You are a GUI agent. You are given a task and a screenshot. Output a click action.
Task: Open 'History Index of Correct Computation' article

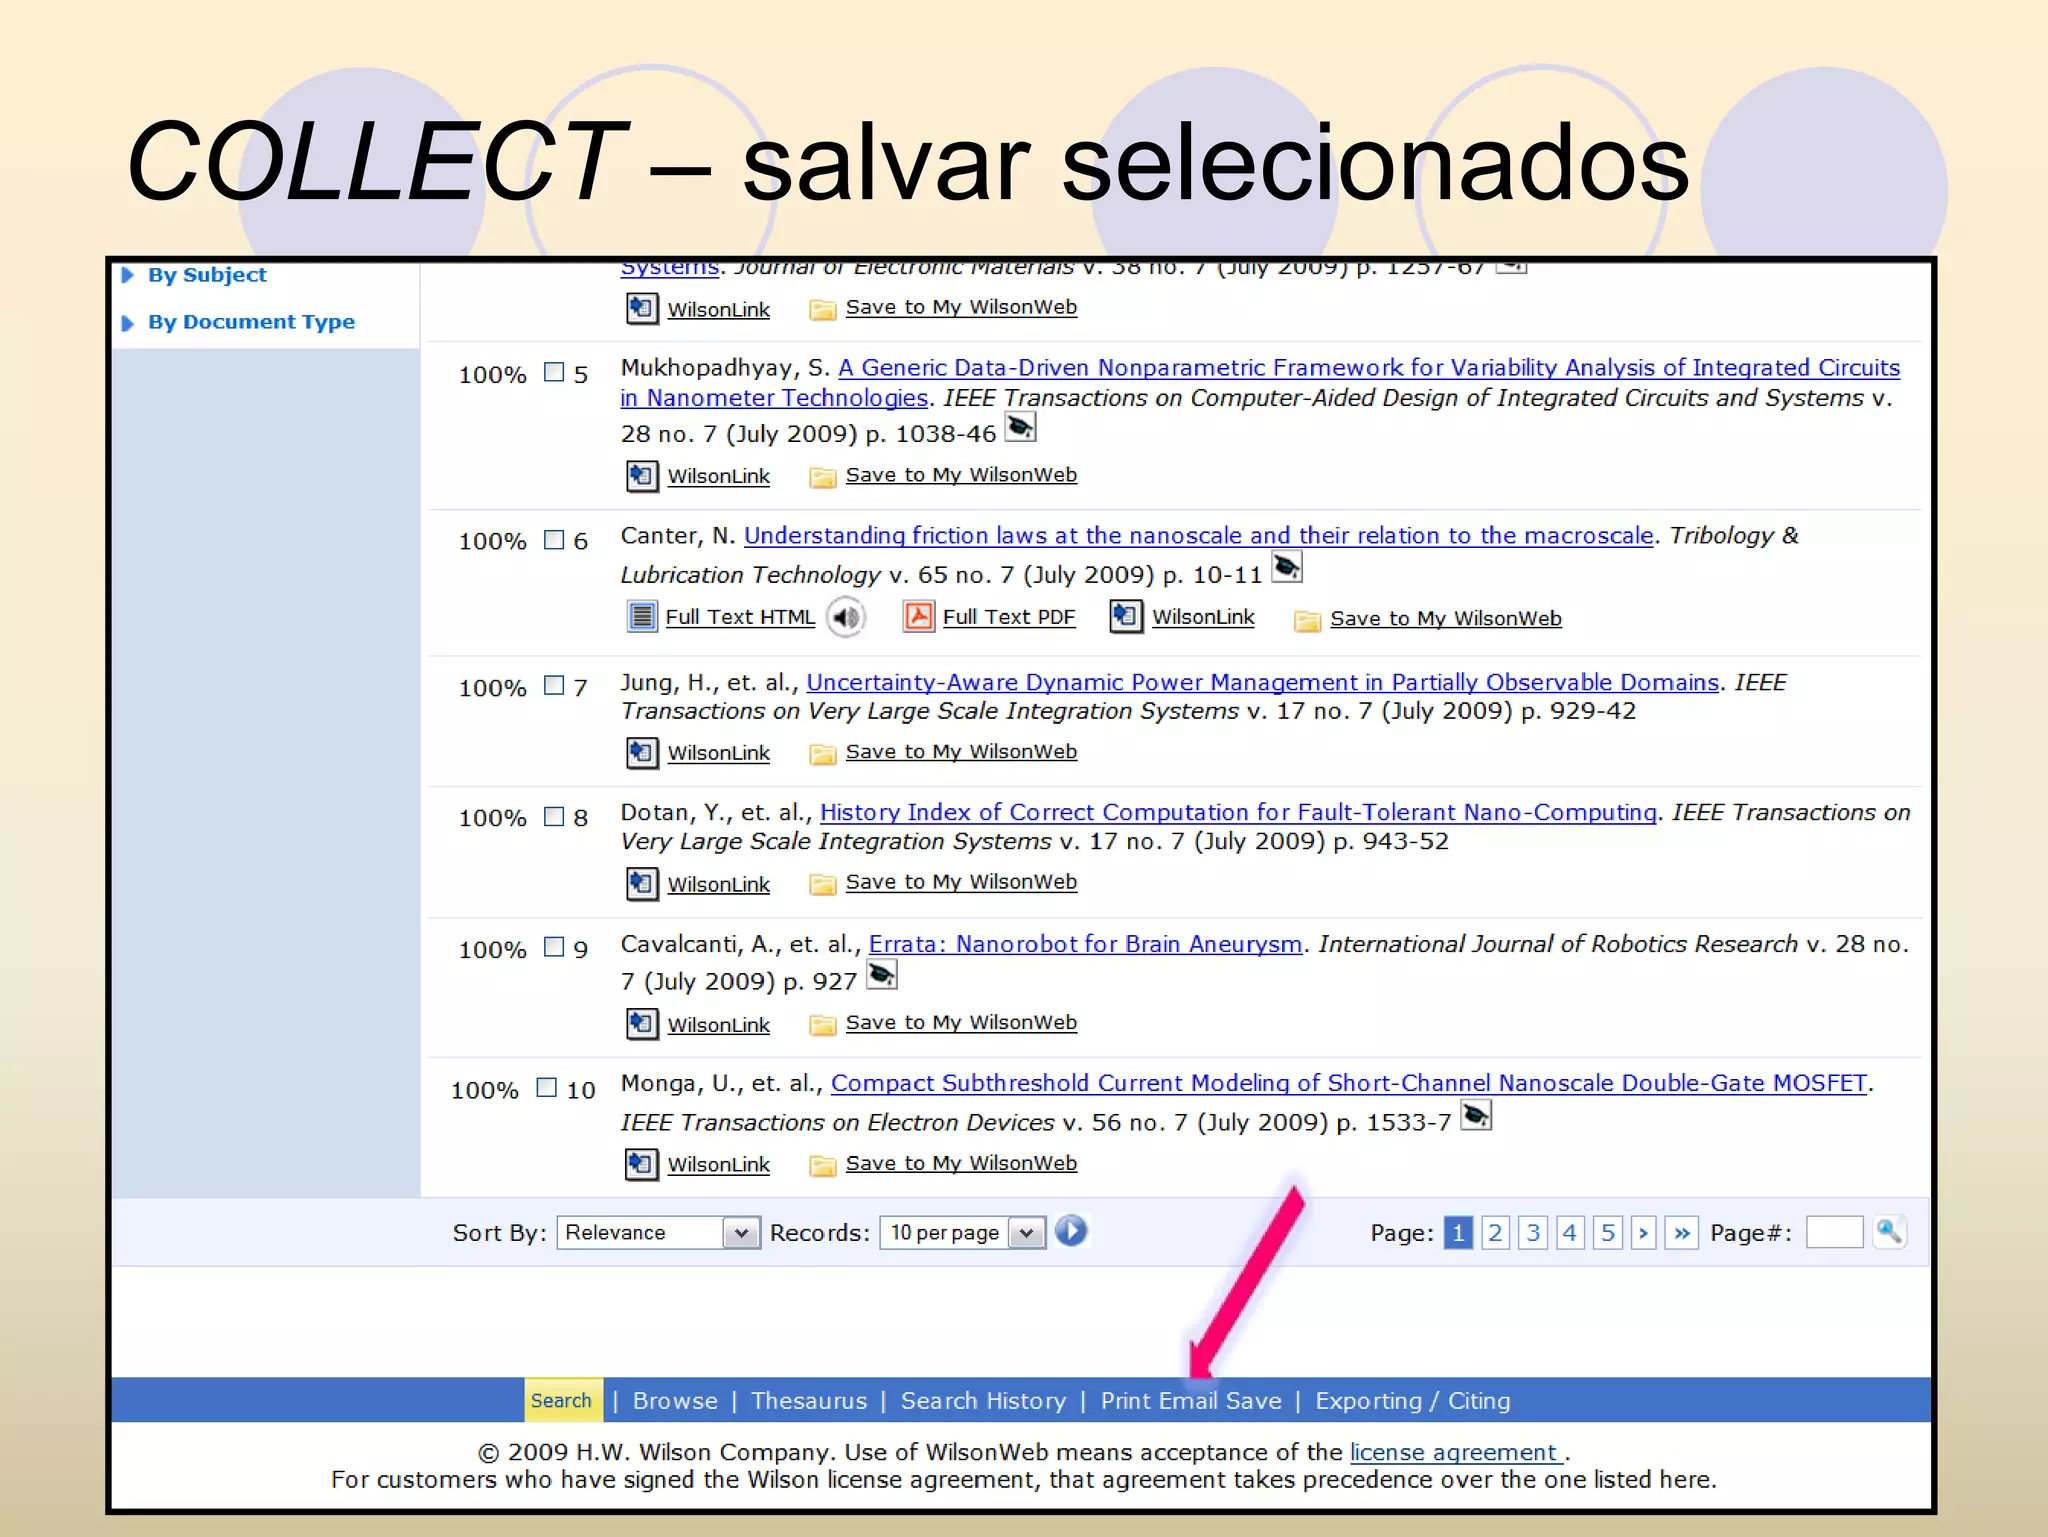(x=1238, y=812)
